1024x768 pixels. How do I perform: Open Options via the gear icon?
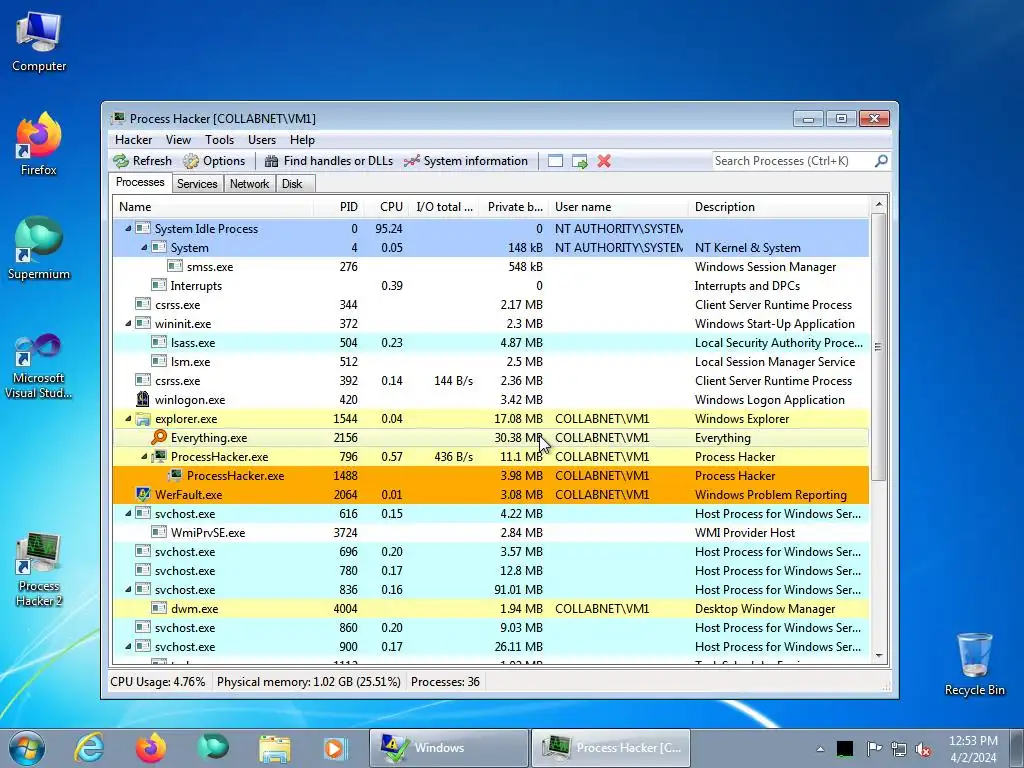(191, 161)
